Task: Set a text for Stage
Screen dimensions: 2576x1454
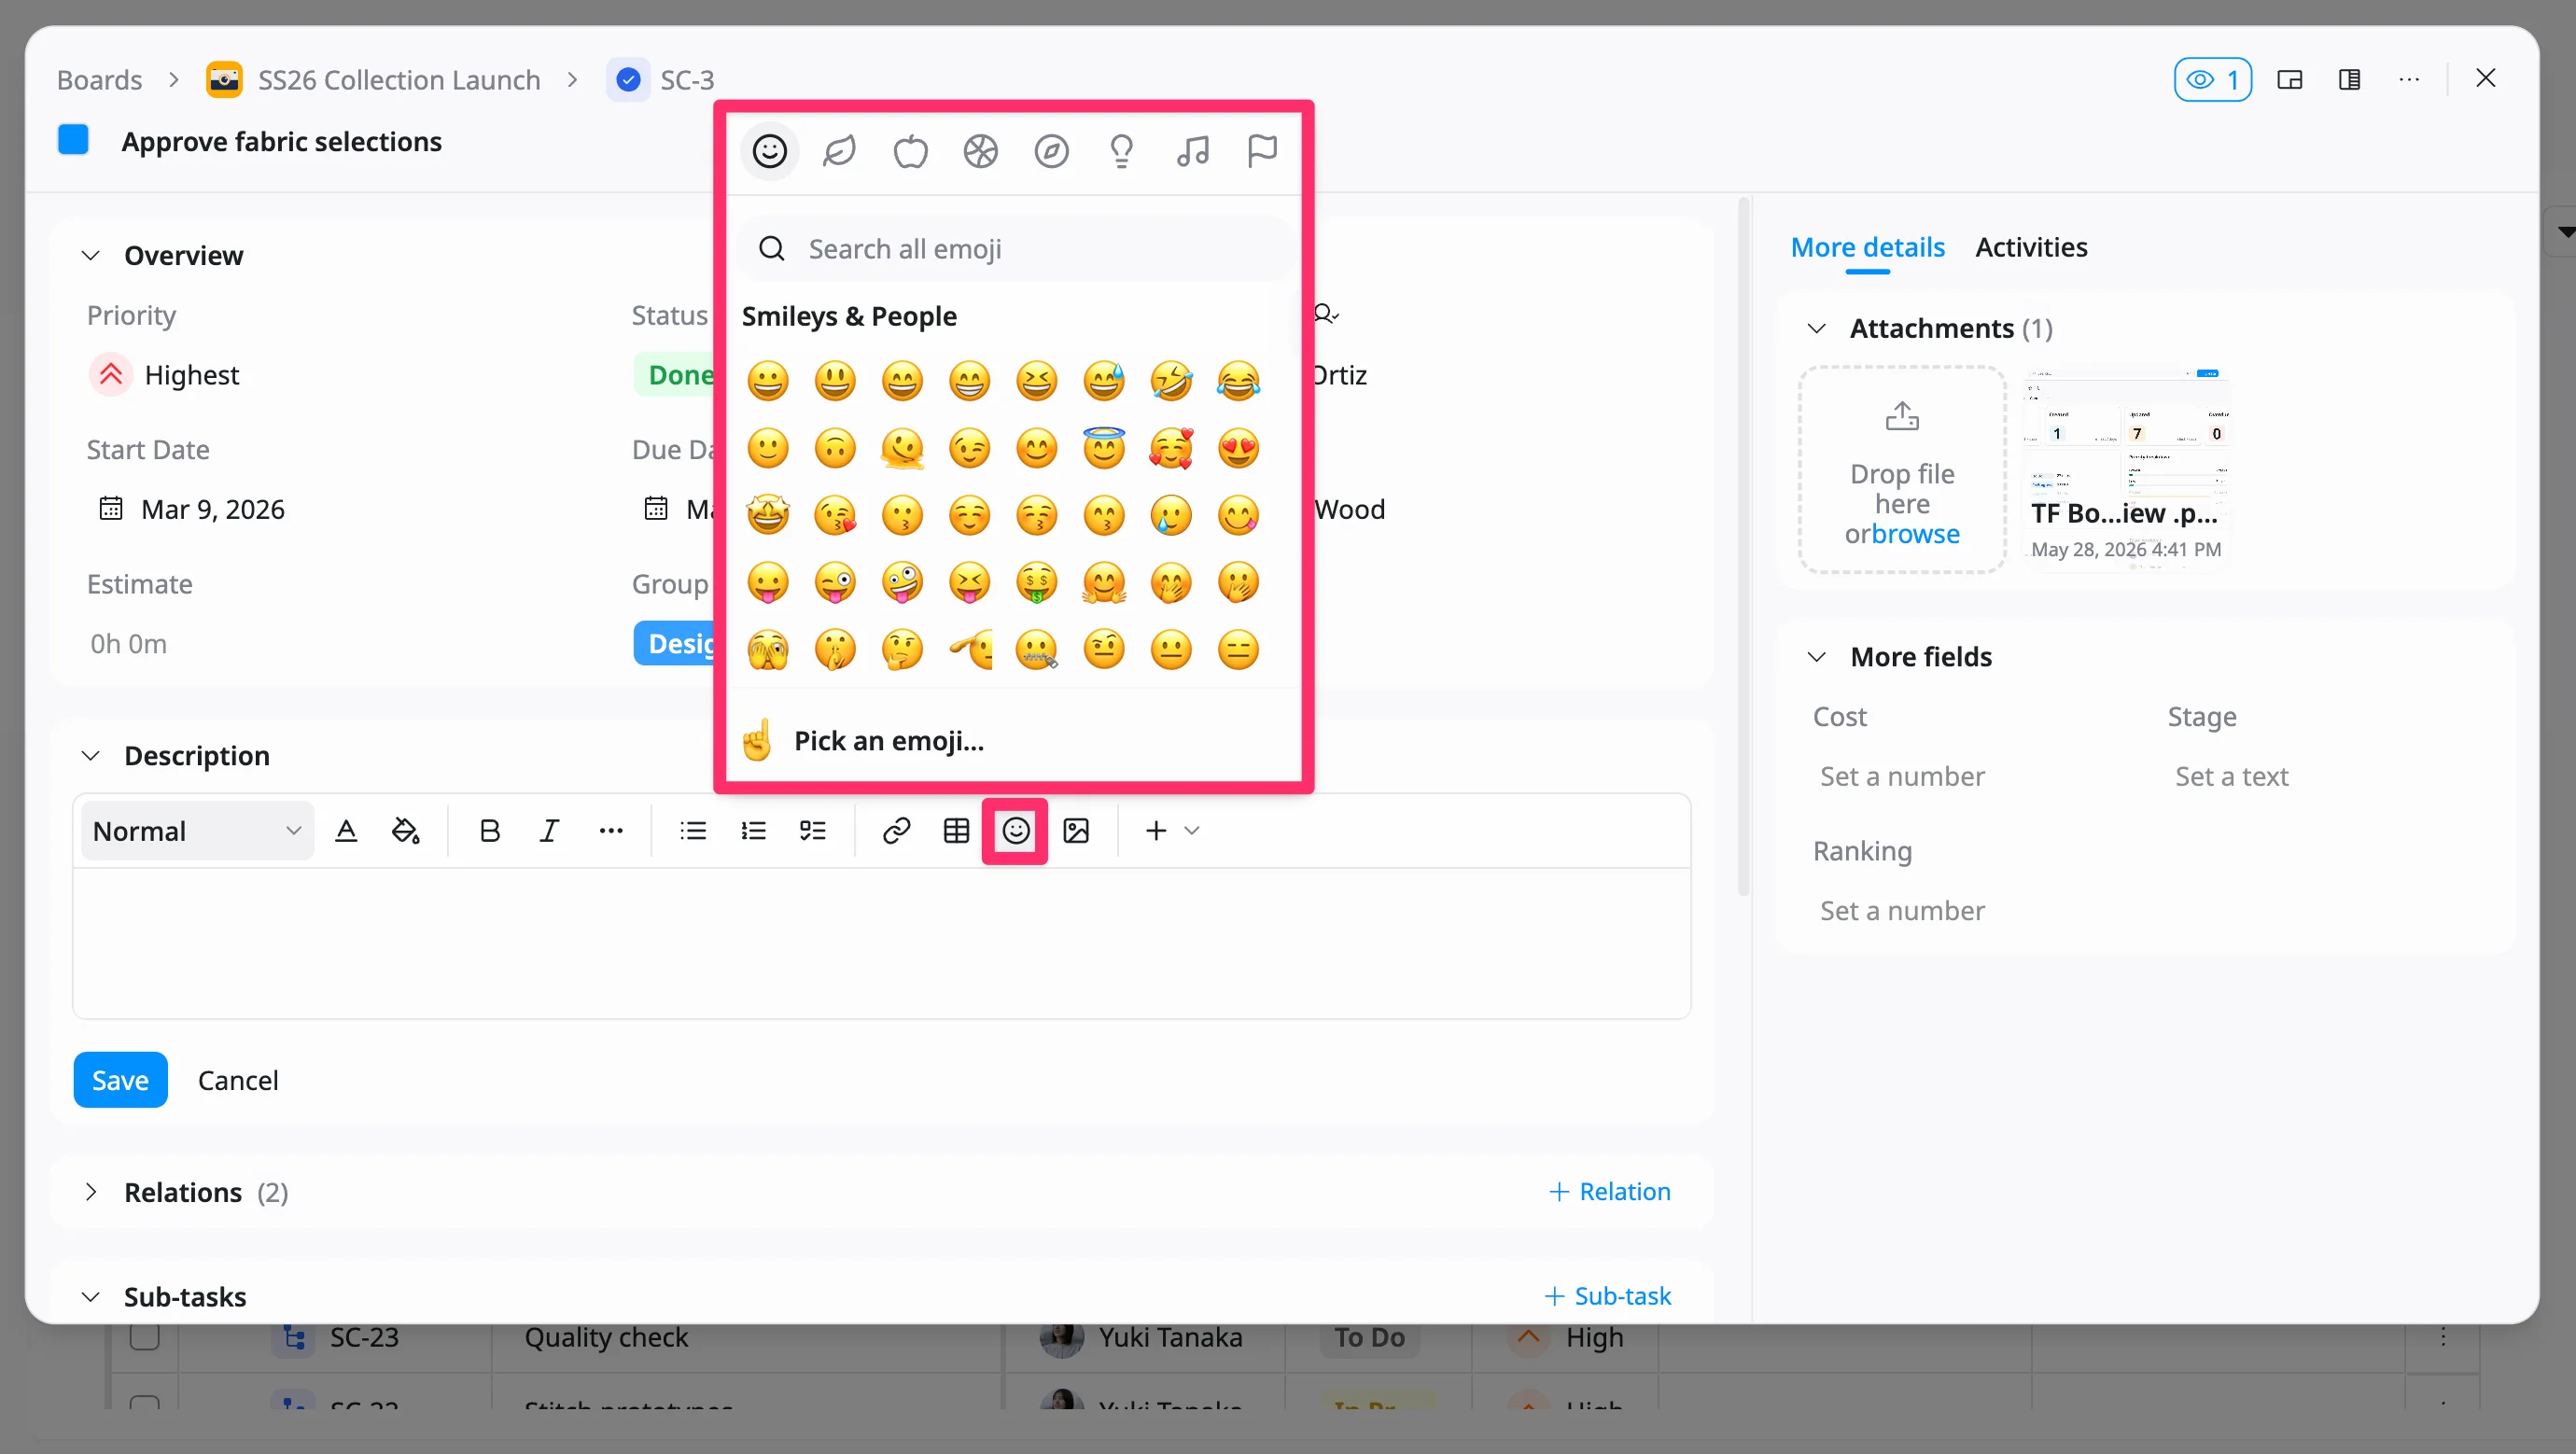Action: click(x=2231, y=777)
